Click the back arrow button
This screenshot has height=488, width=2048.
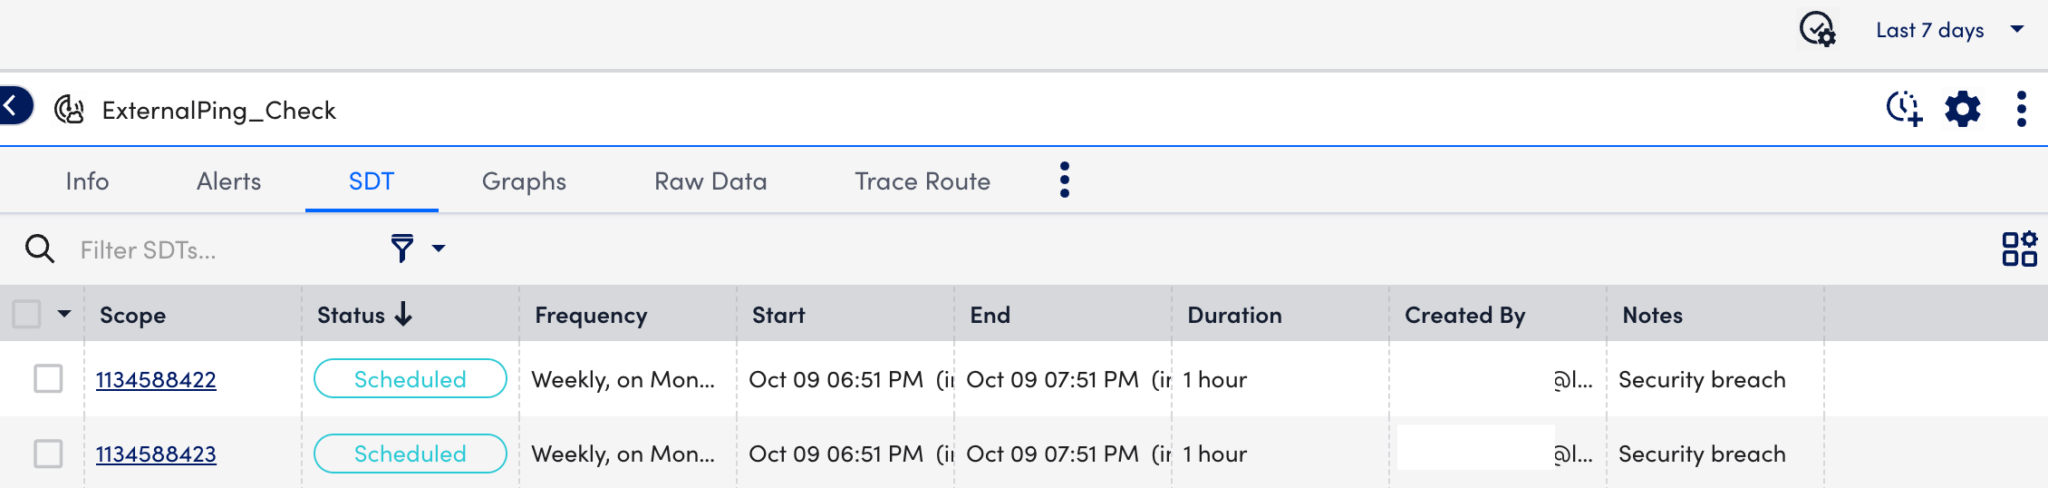[14, 106]
